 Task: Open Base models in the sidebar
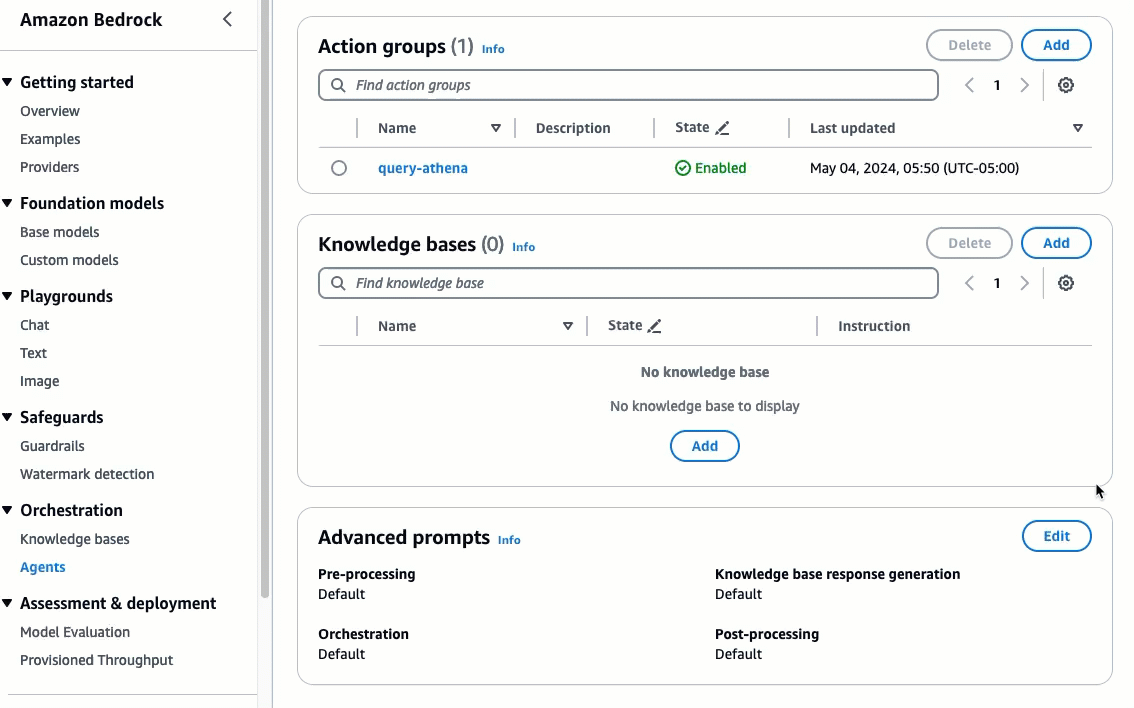coord(59,232)
